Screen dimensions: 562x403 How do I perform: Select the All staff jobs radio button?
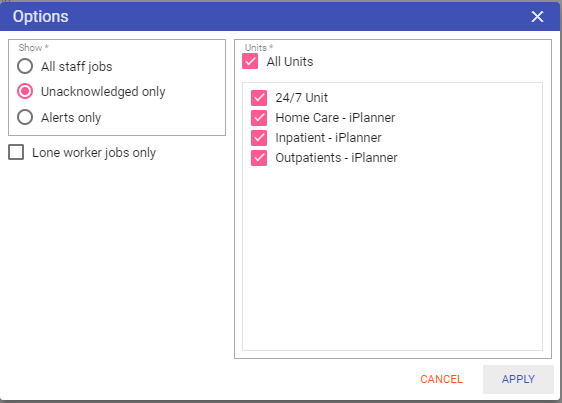coord(25,66)
